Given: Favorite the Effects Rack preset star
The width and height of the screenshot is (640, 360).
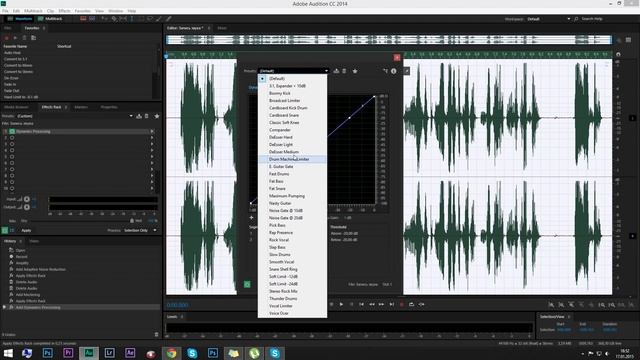Looking at the screenshot, I should 157,116.
